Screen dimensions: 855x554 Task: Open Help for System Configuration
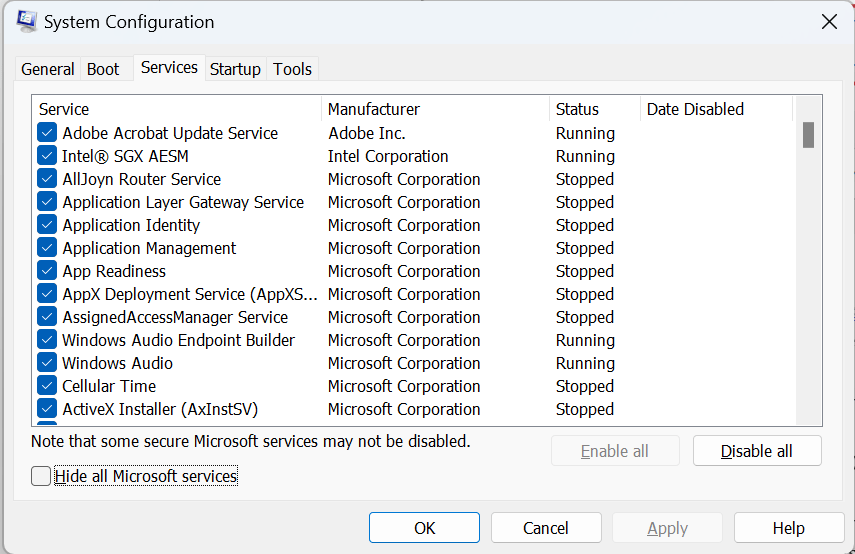pos(789,527)
